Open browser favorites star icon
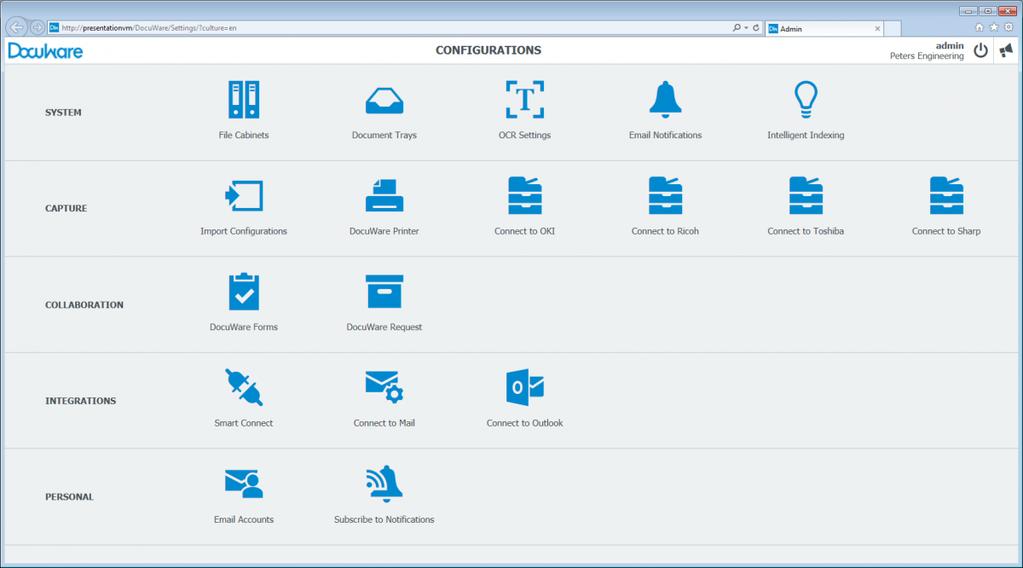 [994, 27]
